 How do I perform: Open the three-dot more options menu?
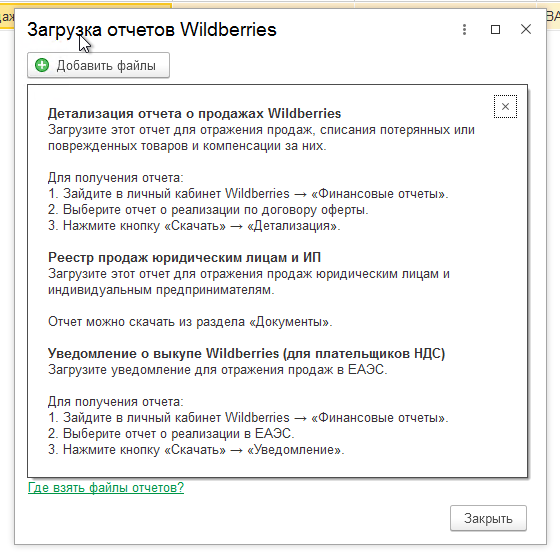(464, 29)
